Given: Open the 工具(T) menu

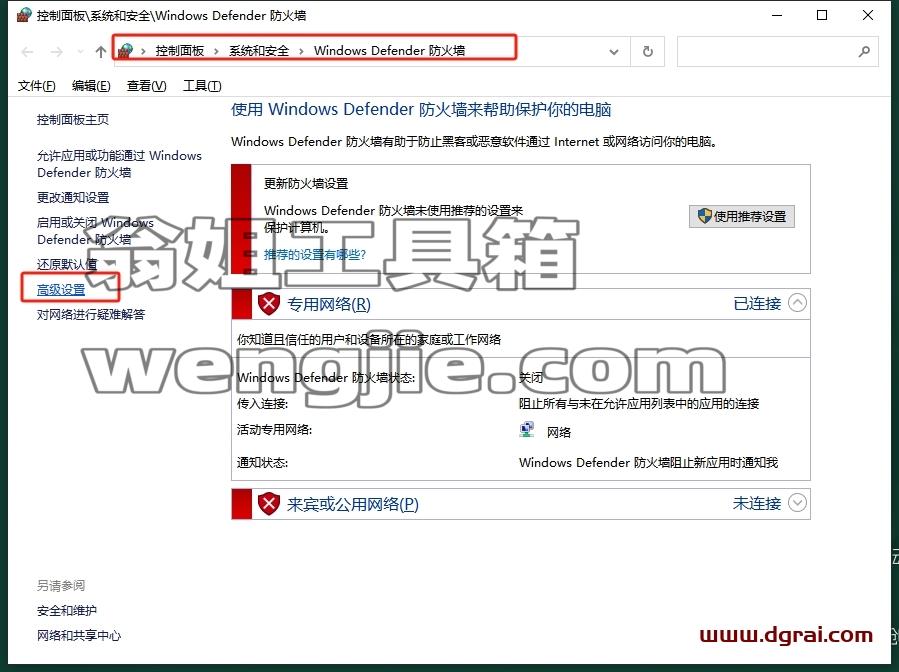Looking at the screenshot, I should pyautogui.click(x=202, y=86).
